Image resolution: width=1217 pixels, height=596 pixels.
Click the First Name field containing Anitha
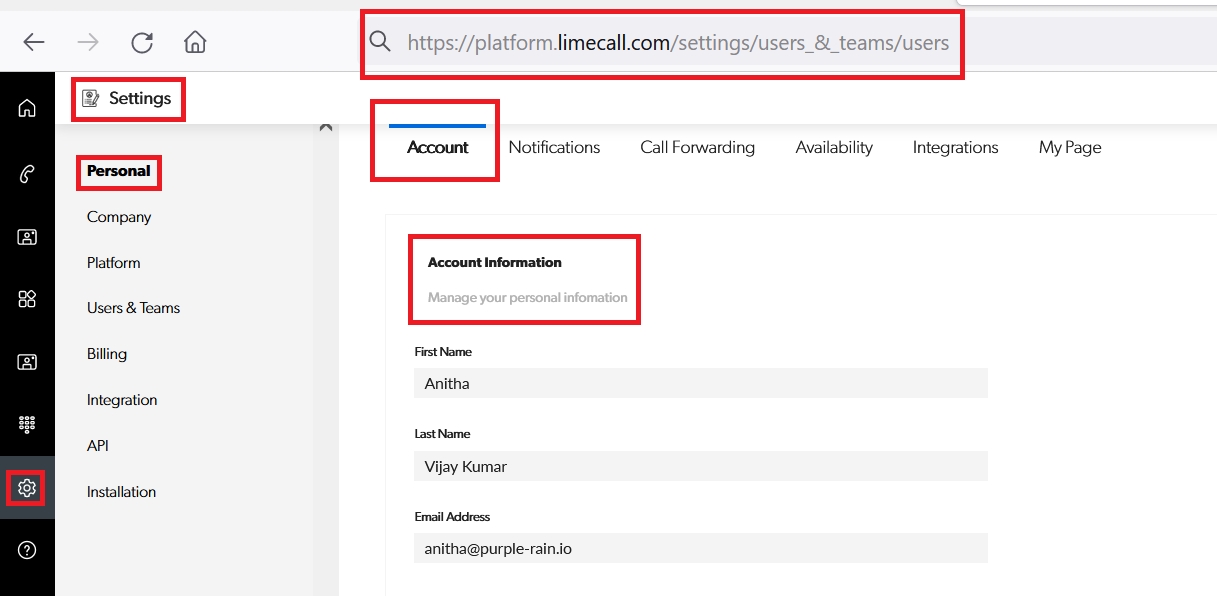tap(700, 383)
